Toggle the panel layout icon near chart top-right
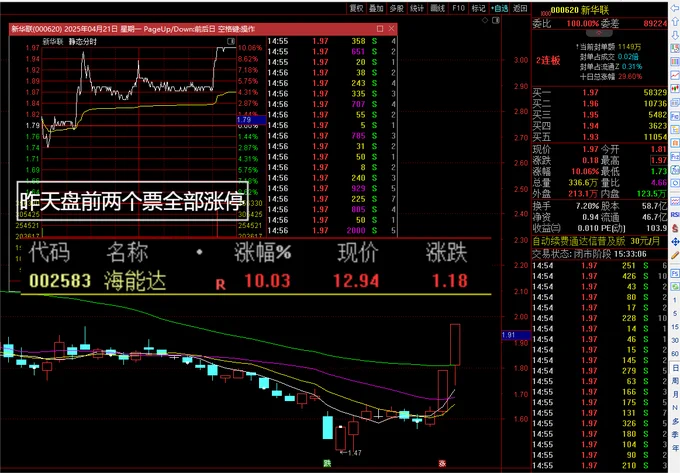680x473 pixels. pyautogui.click(x=496, y=20)
